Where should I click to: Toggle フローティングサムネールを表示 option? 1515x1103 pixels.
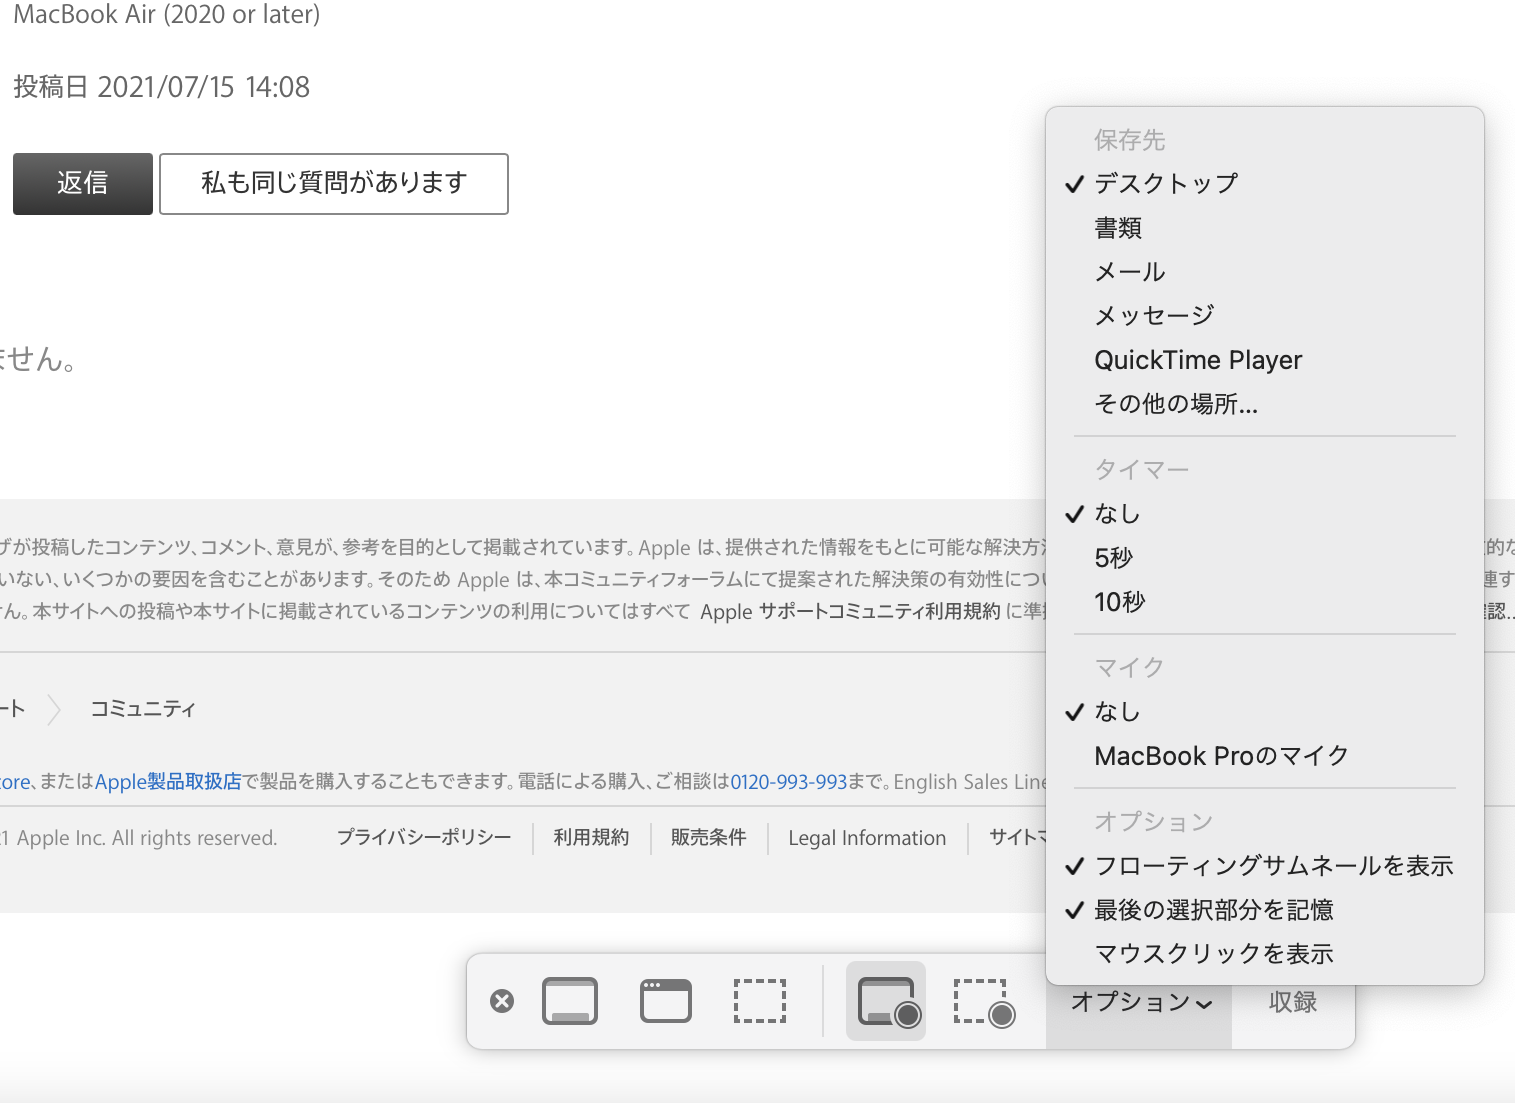(x=1273, y=866)
